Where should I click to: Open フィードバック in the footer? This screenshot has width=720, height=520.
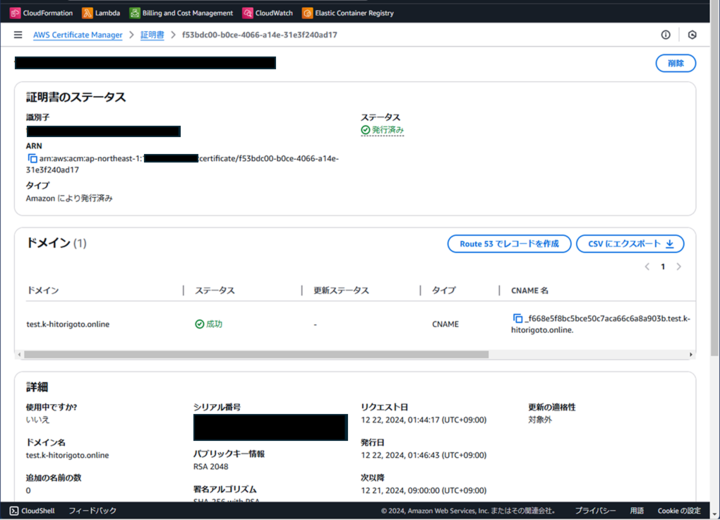[92, 511]
